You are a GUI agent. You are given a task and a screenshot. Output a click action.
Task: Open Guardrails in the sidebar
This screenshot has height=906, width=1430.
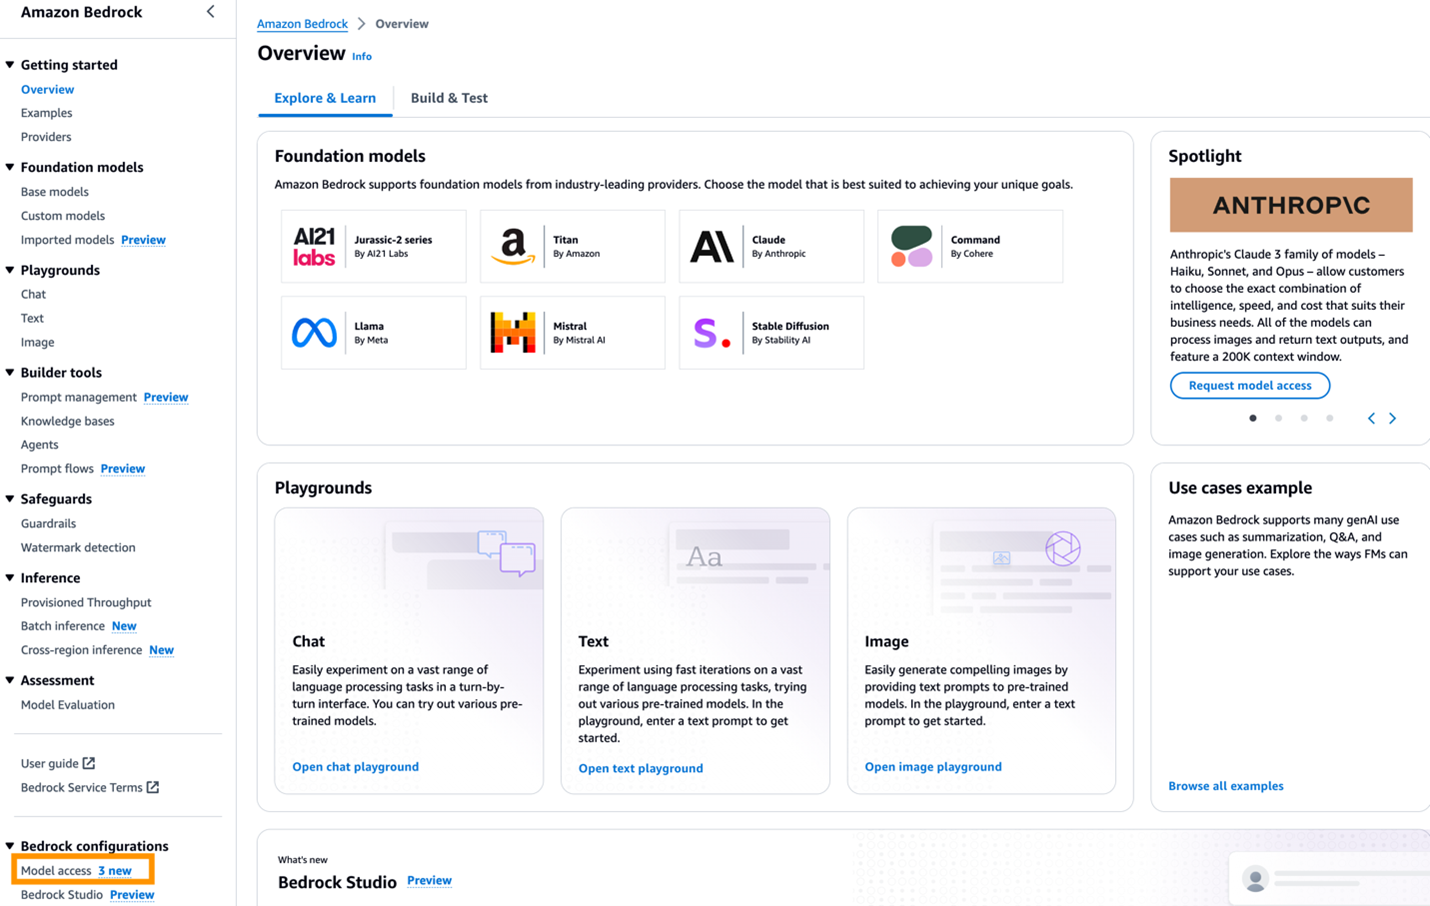point(48,524)
